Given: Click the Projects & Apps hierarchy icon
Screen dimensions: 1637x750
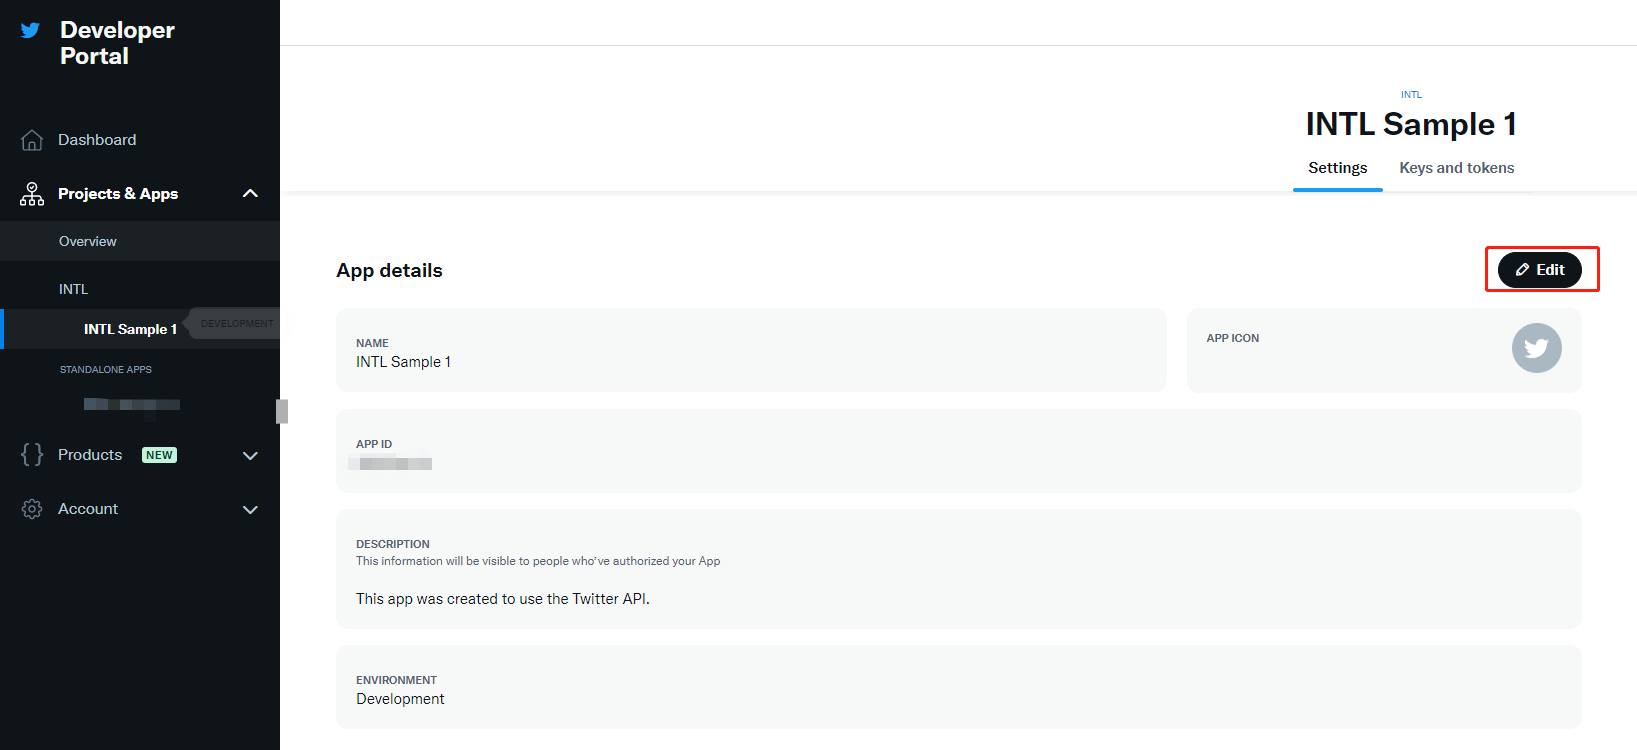Looking at the screenshot, I should (x=32, y=194).
